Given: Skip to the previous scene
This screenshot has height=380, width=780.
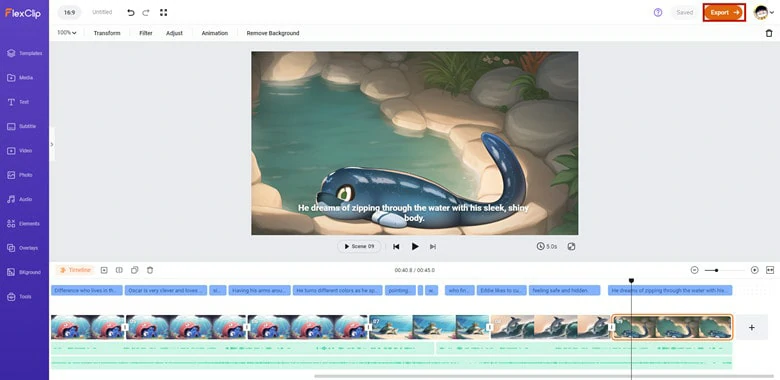Looking at the screenshot, I should (x=396, y=246).
